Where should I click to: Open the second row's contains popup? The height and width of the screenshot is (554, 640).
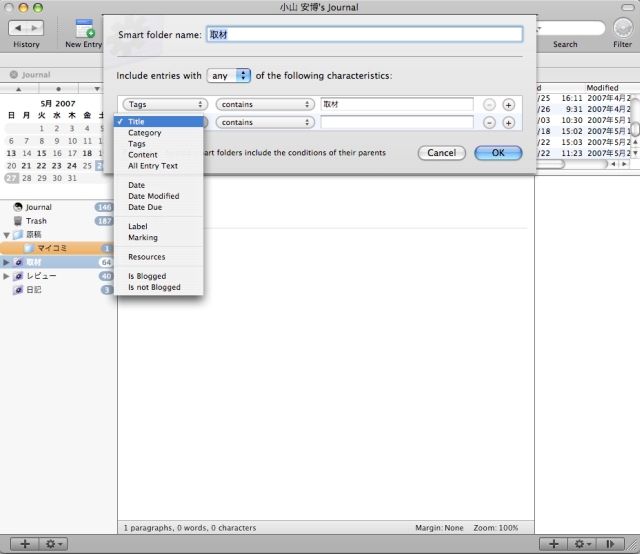click(x=265, y=122)
